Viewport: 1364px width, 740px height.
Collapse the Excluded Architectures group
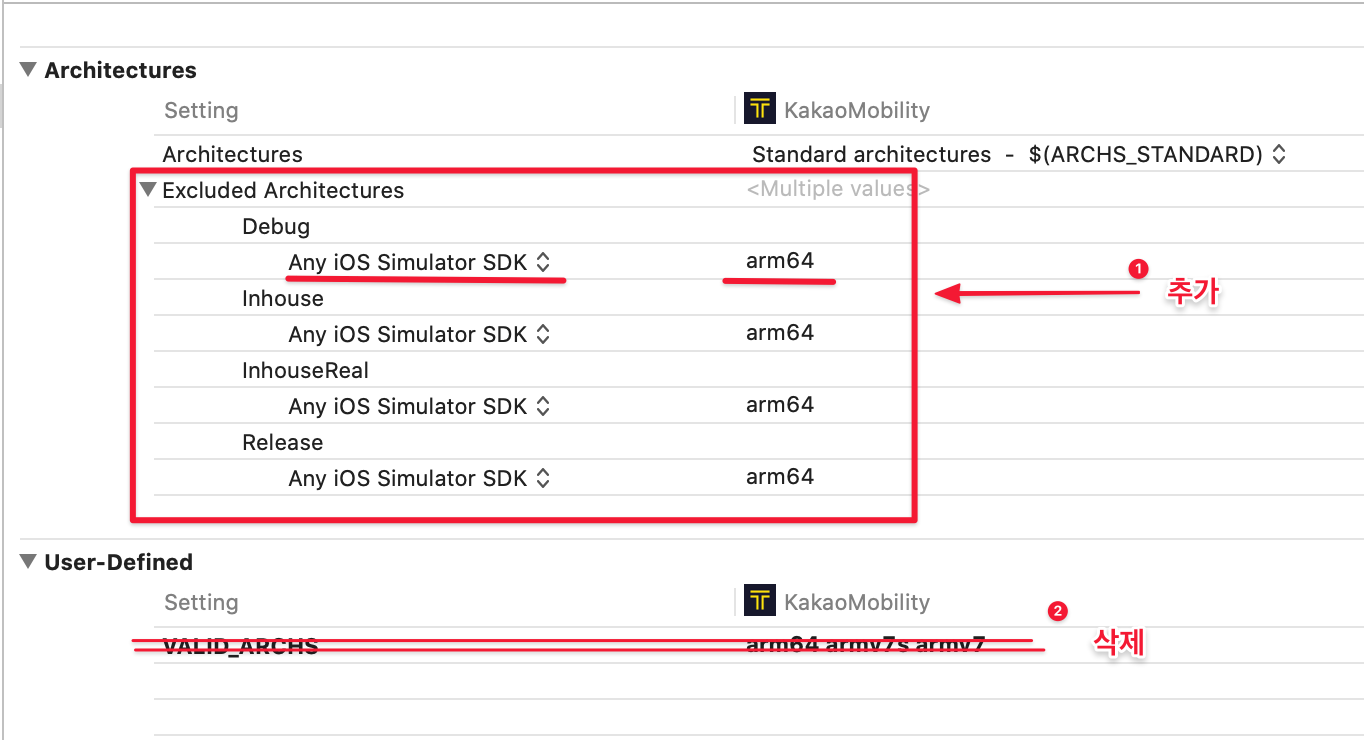[x=147, y=189]
